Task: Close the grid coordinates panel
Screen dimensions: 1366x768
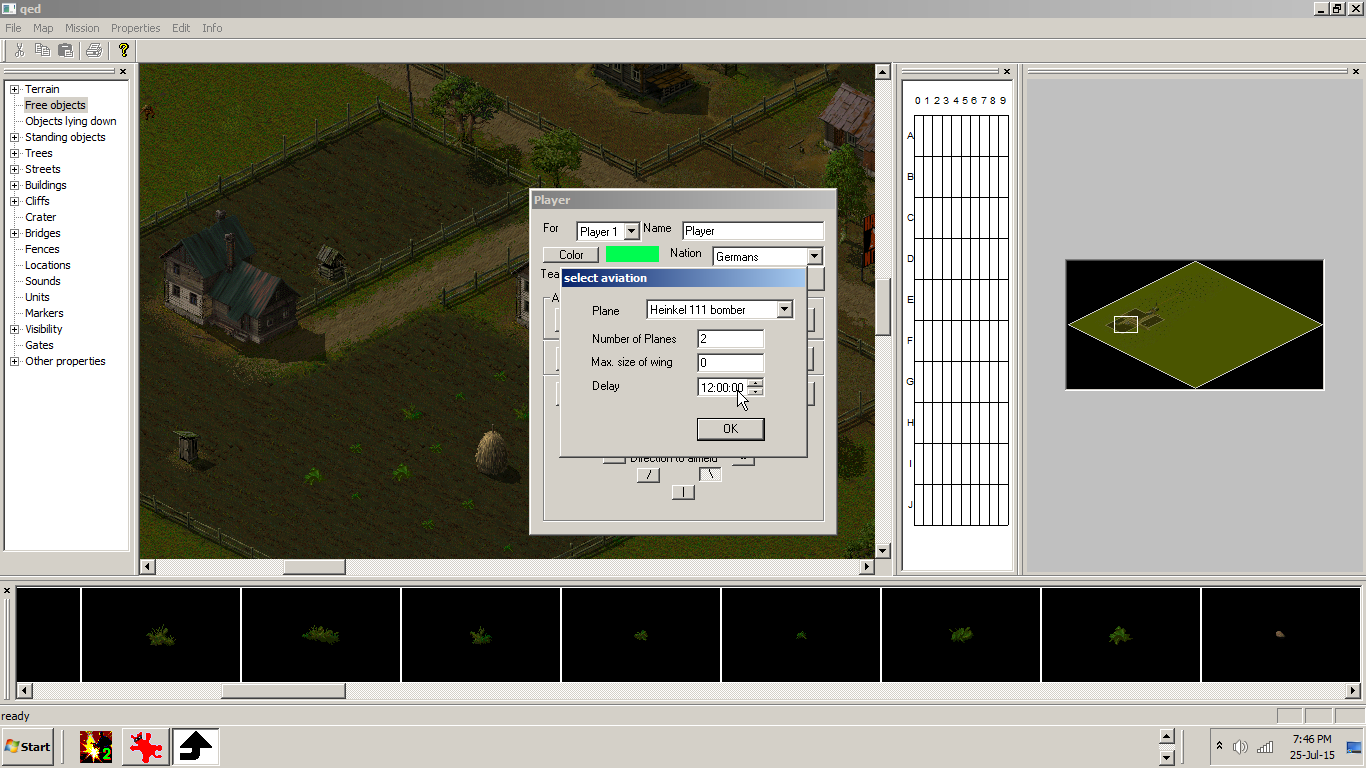Action: 1007,72
